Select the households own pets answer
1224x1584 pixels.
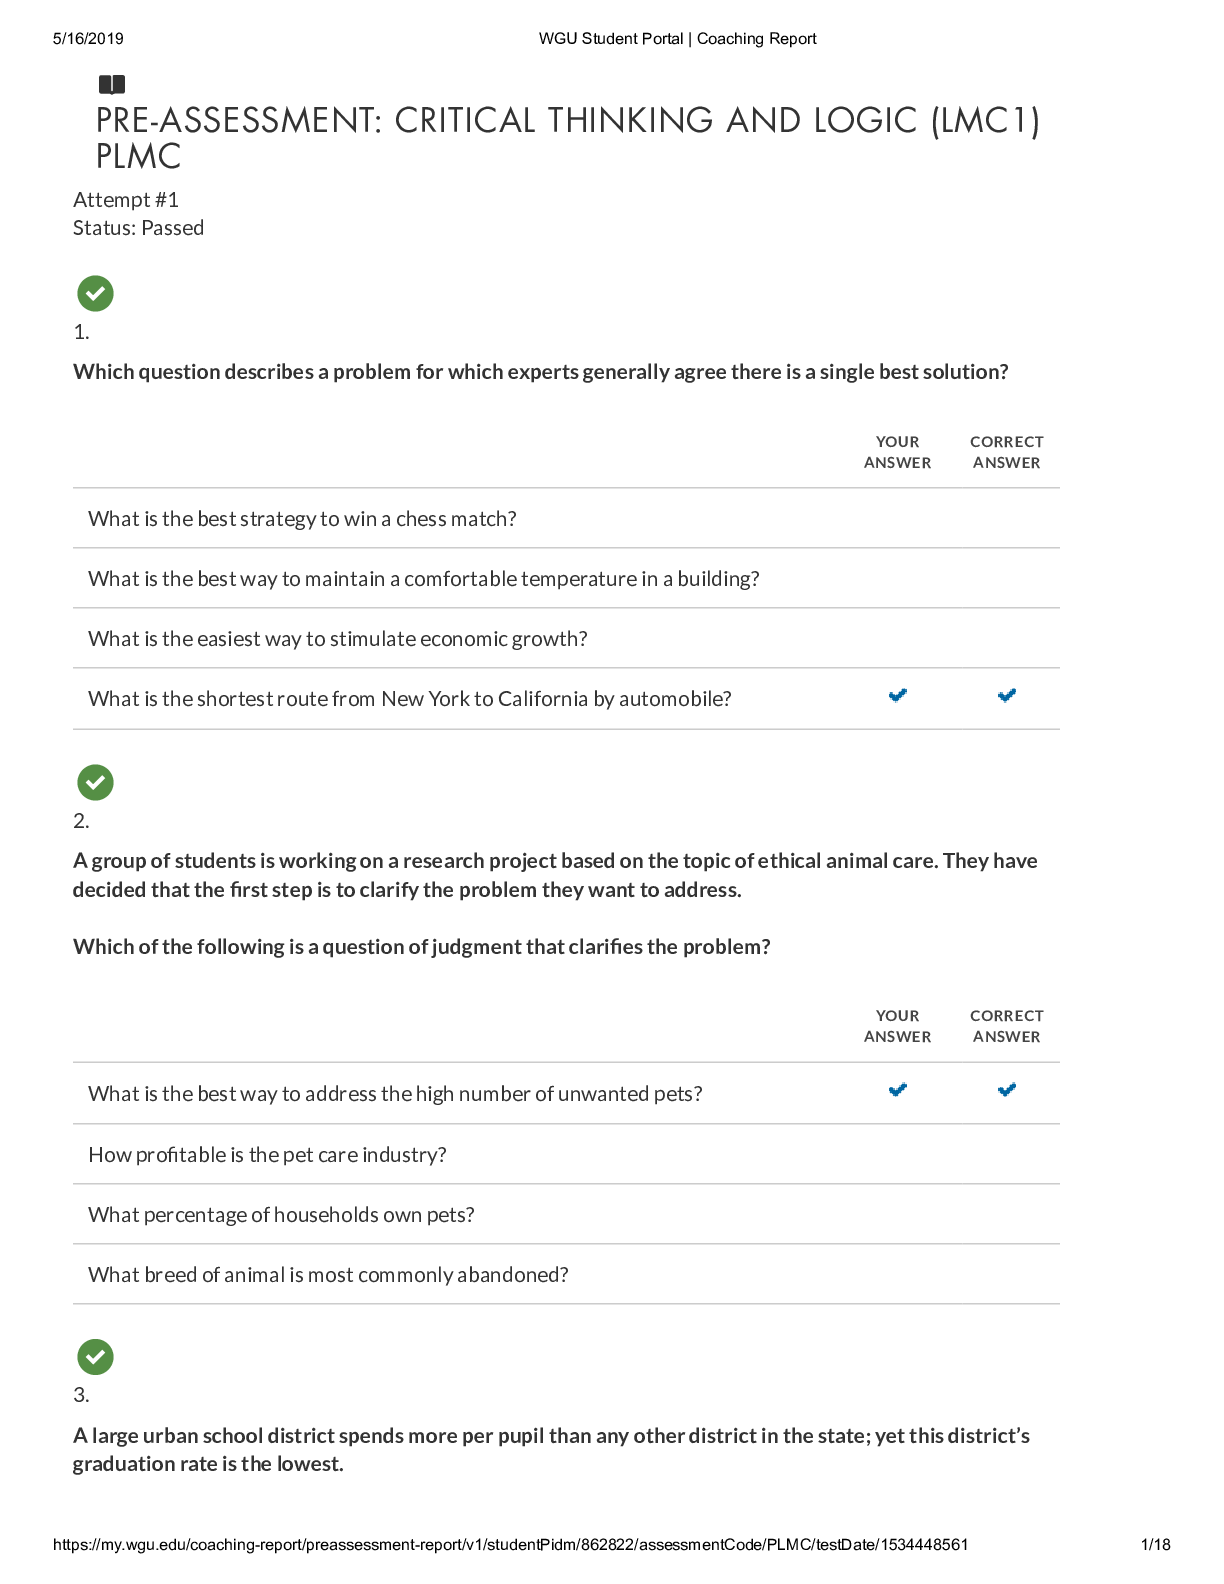coord(281,1215)
